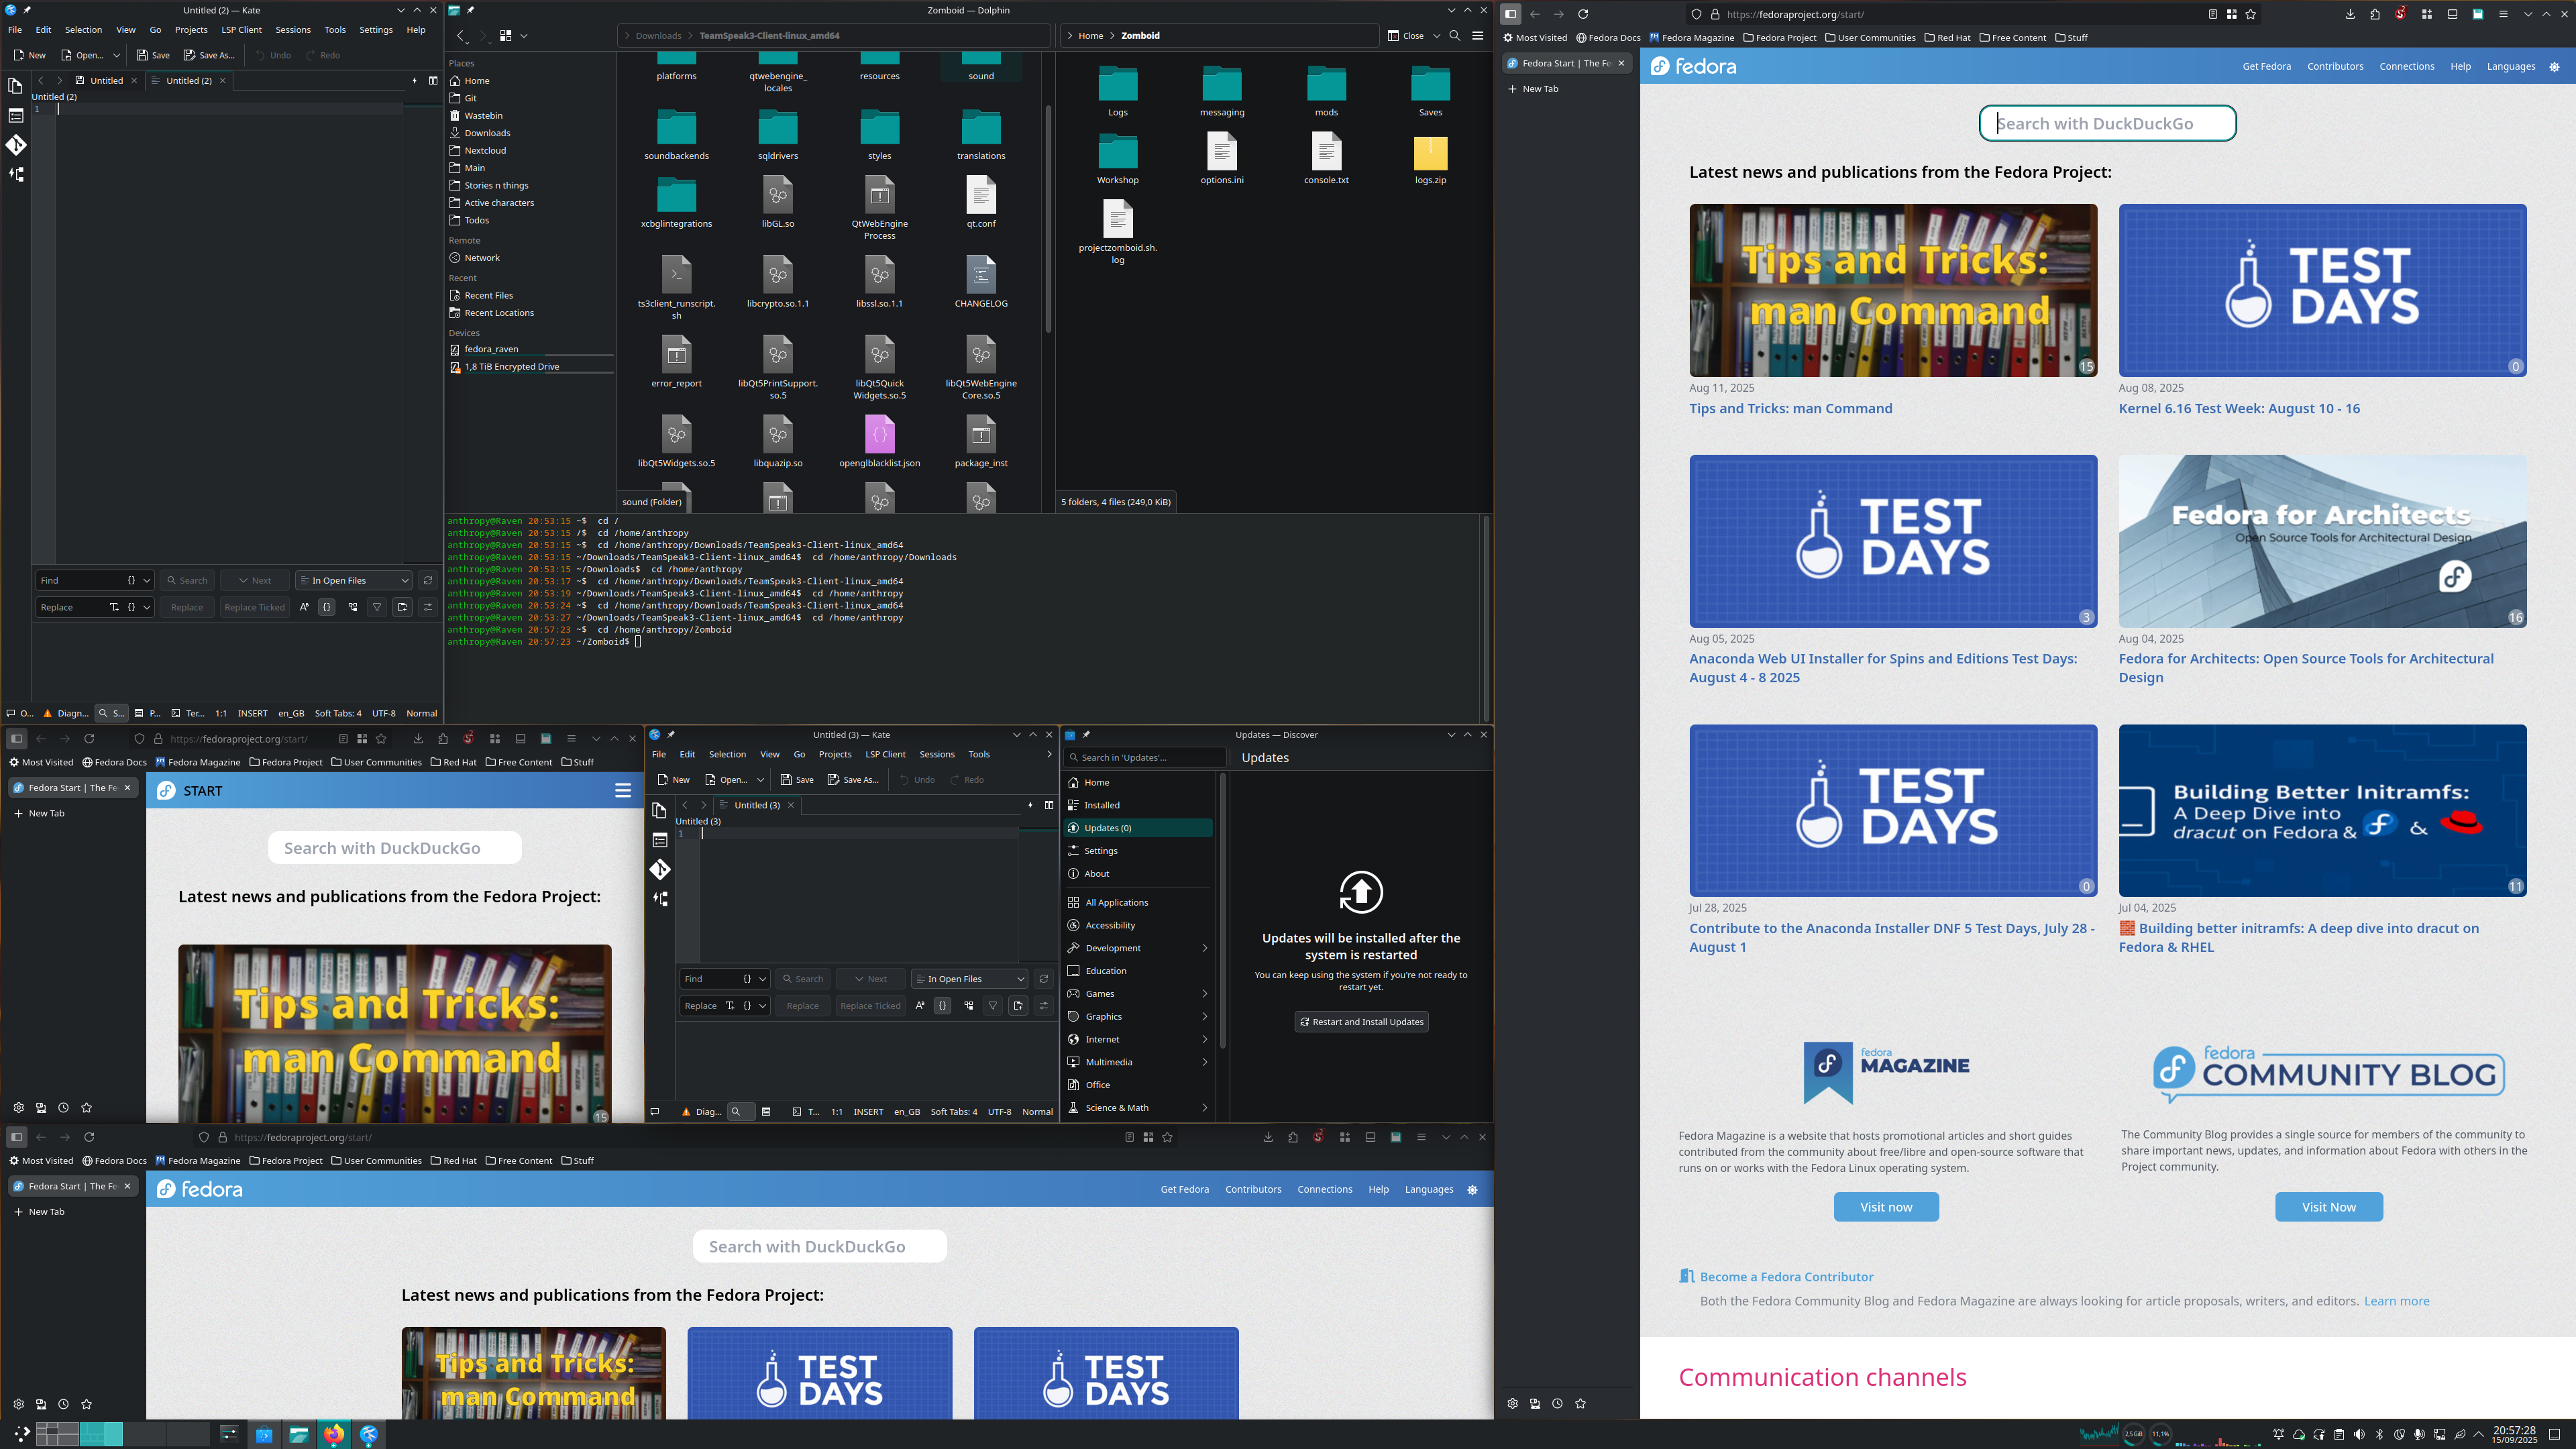Click the filter funnel icon in top-left Kate search

click(x=377, y=607)
